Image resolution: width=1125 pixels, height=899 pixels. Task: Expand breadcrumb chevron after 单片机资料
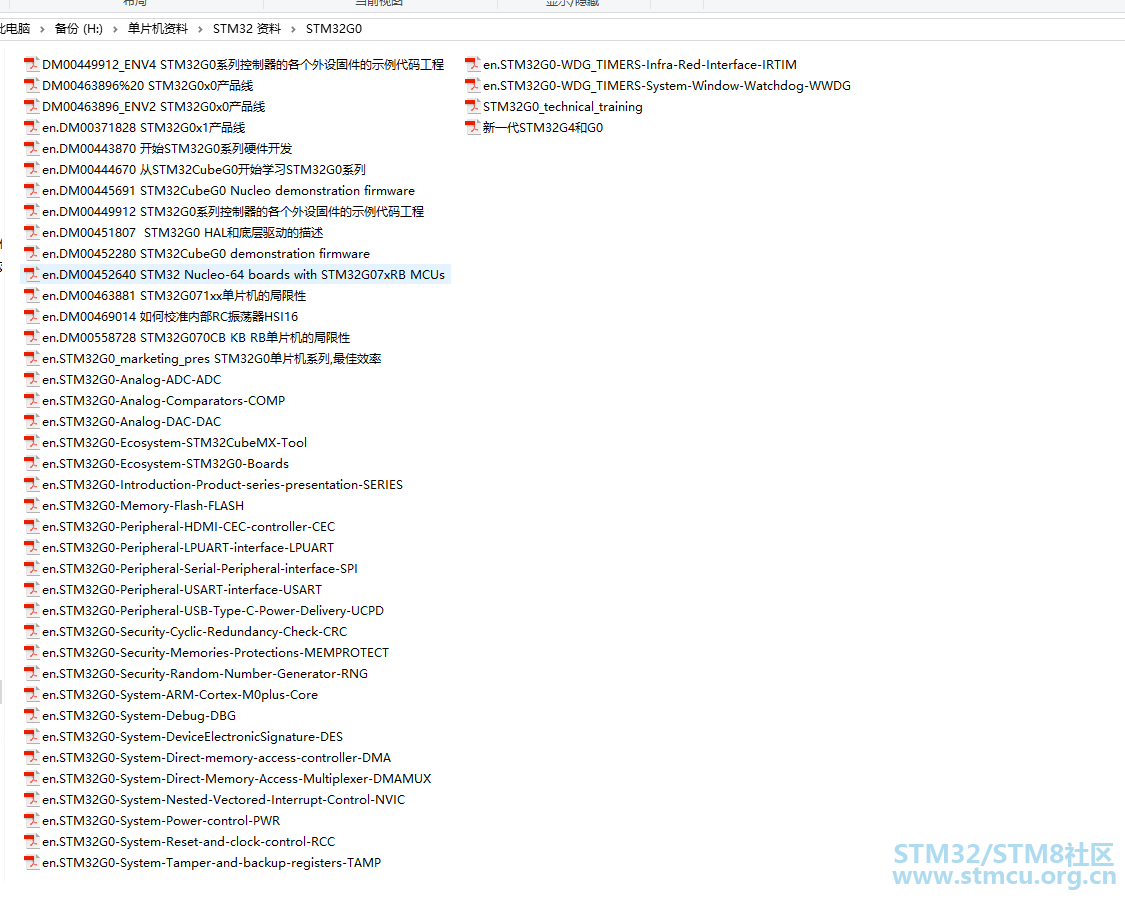coord(200,29)
